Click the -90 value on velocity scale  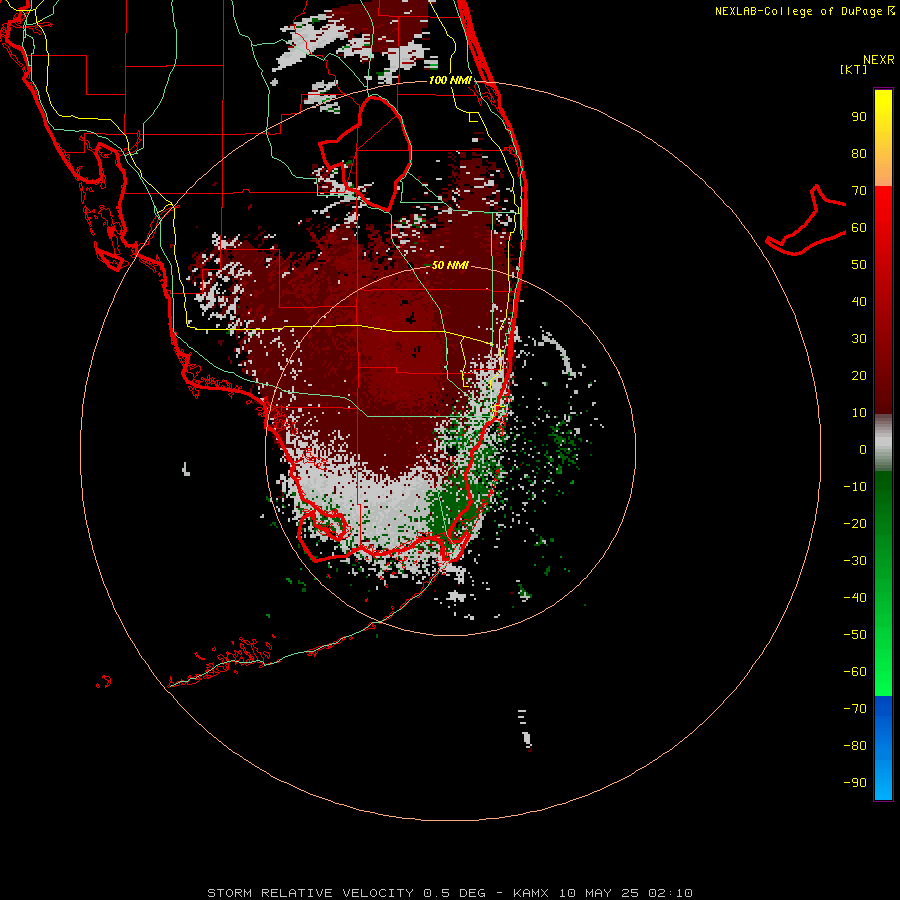pos(855,782)
